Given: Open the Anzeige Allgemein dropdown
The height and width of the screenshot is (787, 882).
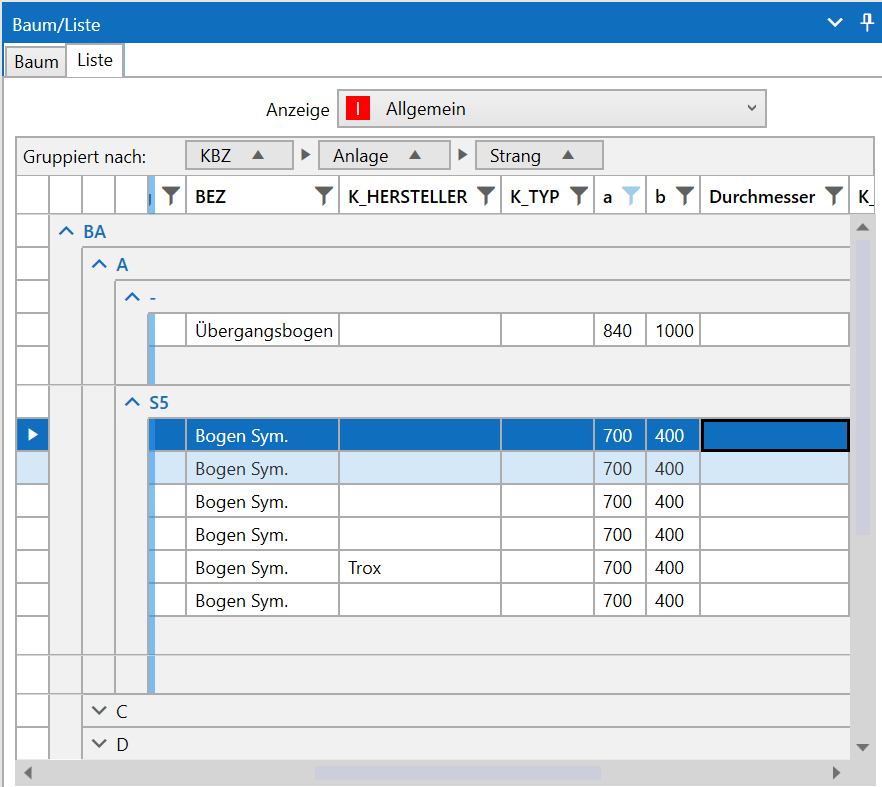Looking at the screenshot, I should (551, 108).
